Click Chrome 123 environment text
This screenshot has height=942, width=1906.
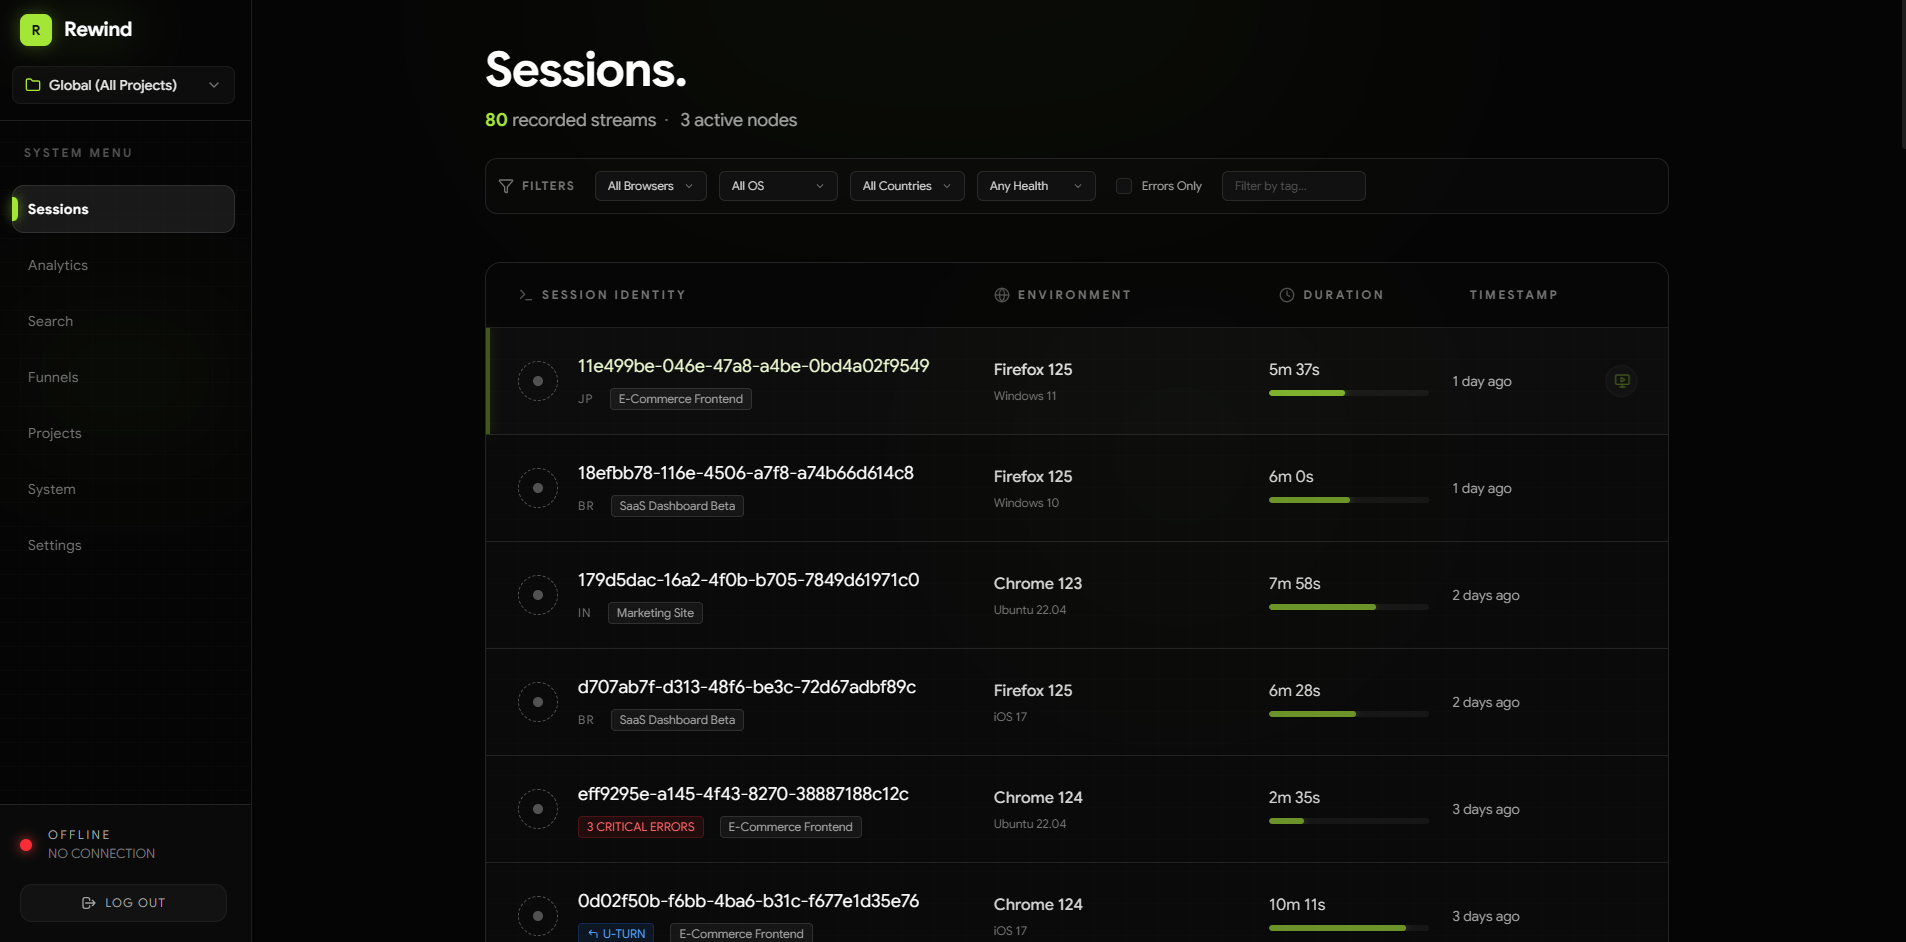point(1038,584)
